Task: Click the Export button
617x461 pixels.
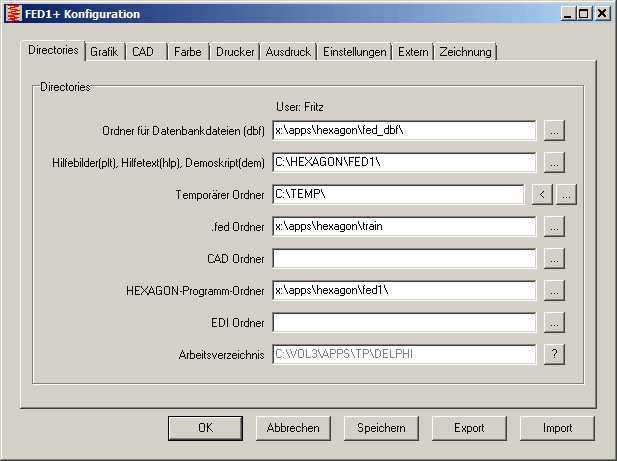Action: [x=469, y=428]
